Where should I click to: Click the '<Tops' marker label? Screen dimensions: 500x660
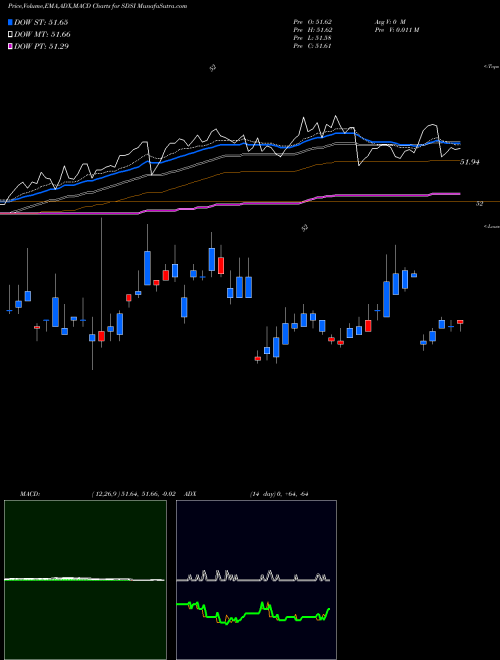491,67
